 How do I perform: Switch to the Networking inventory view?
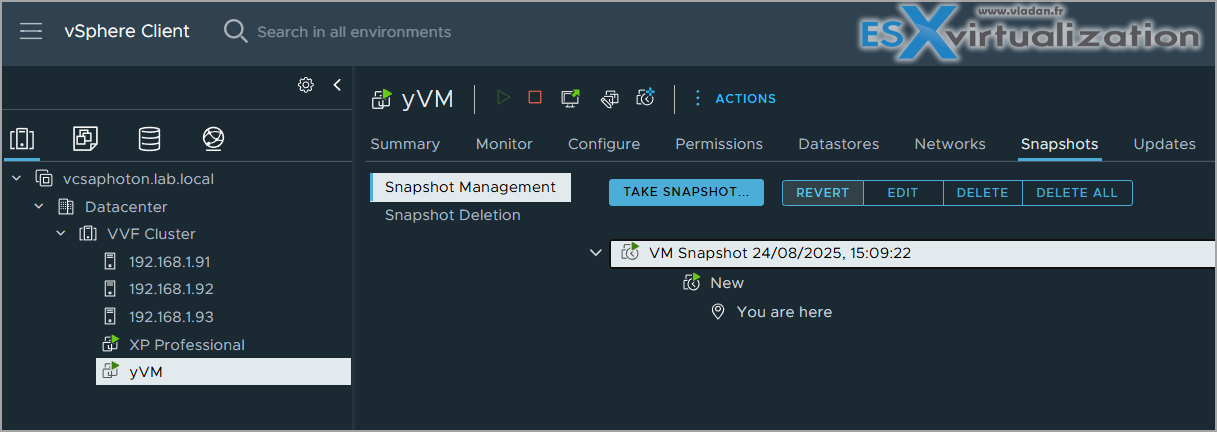point(212,138)
